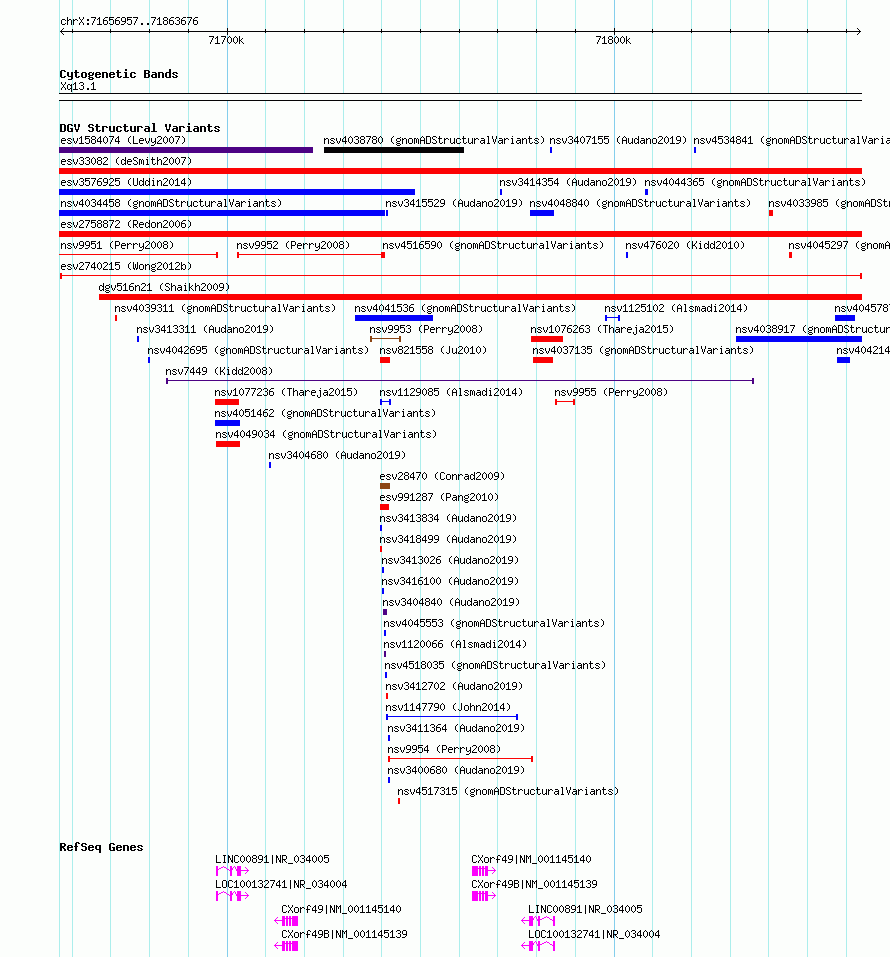Open variant esv2758872 (Redon2006)

pyautogui.click(x=126, y=225)
